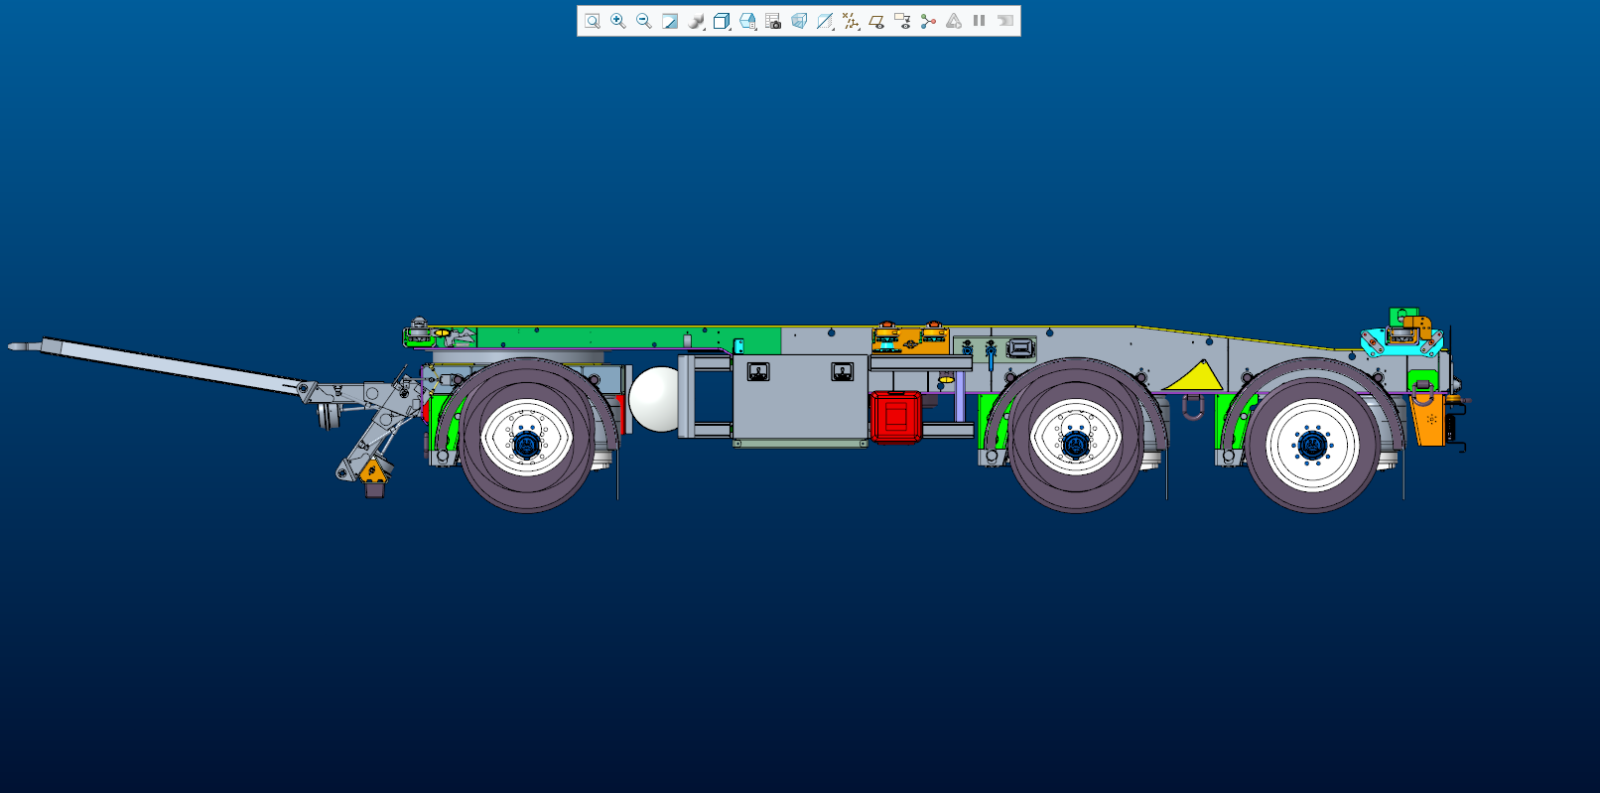The image size is (1600, 793).
Task: Toggle perspective view
Action: click(799, 21)
